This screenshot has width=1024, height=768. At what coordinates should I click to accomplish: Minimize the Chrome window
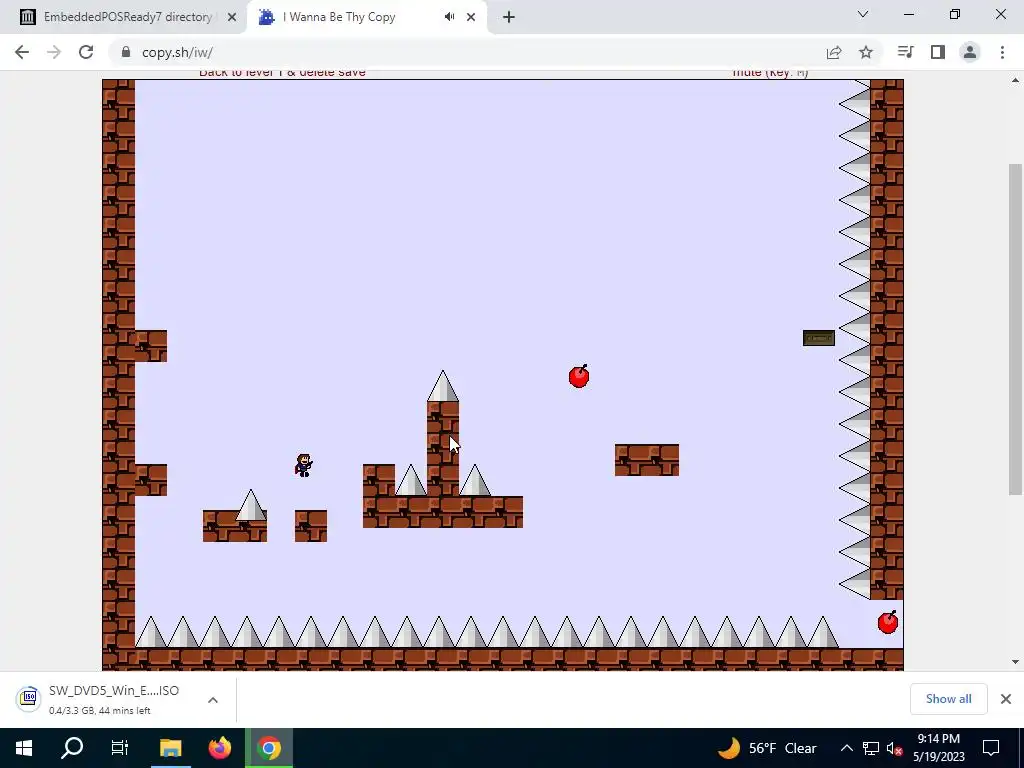click(x=908, y=14)
